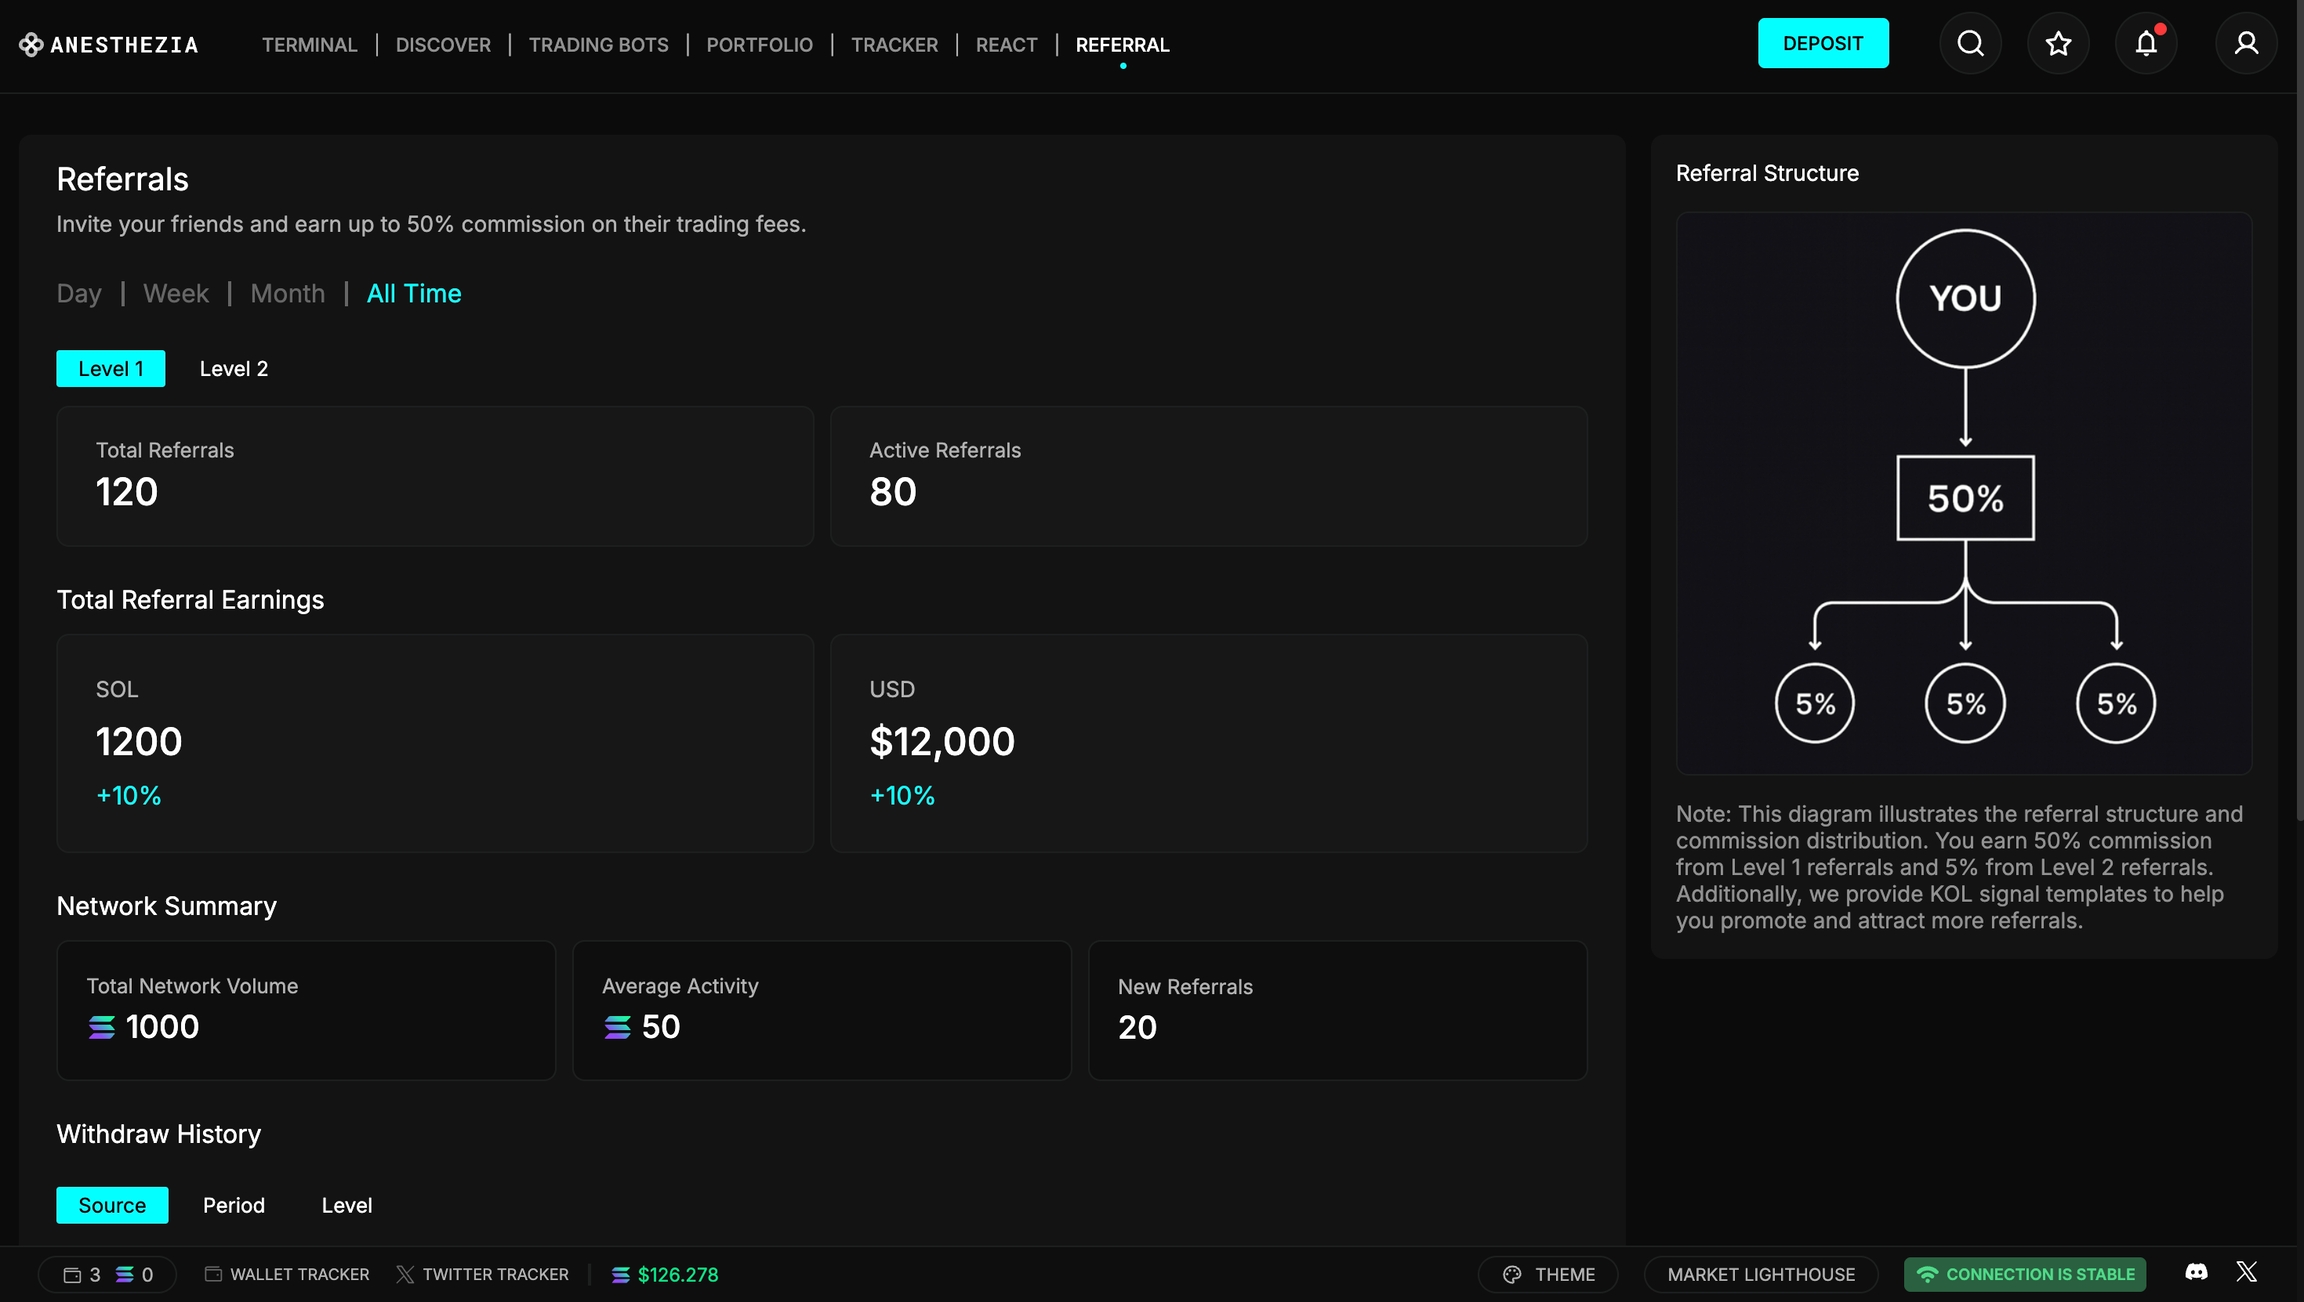The height and width of the screenshot is (1302, 2304).
Task: Open the Trading Bots page
Action: click(x=598, y=45)
